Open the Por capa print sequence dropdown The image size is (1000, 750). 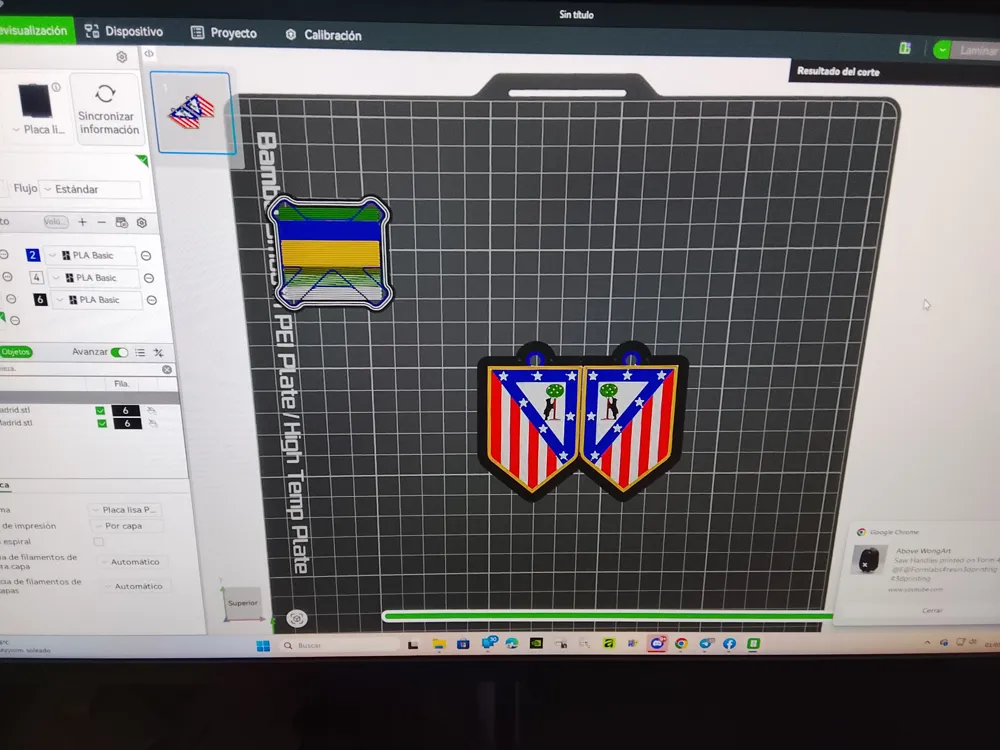(x=126, y=526)
